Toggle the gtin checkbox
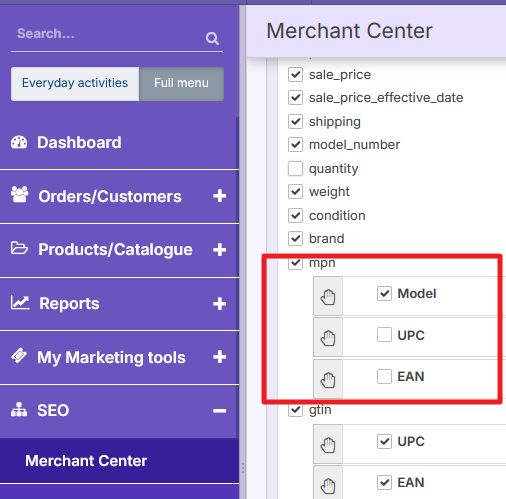Screen dimensions: 506x499 295,410
